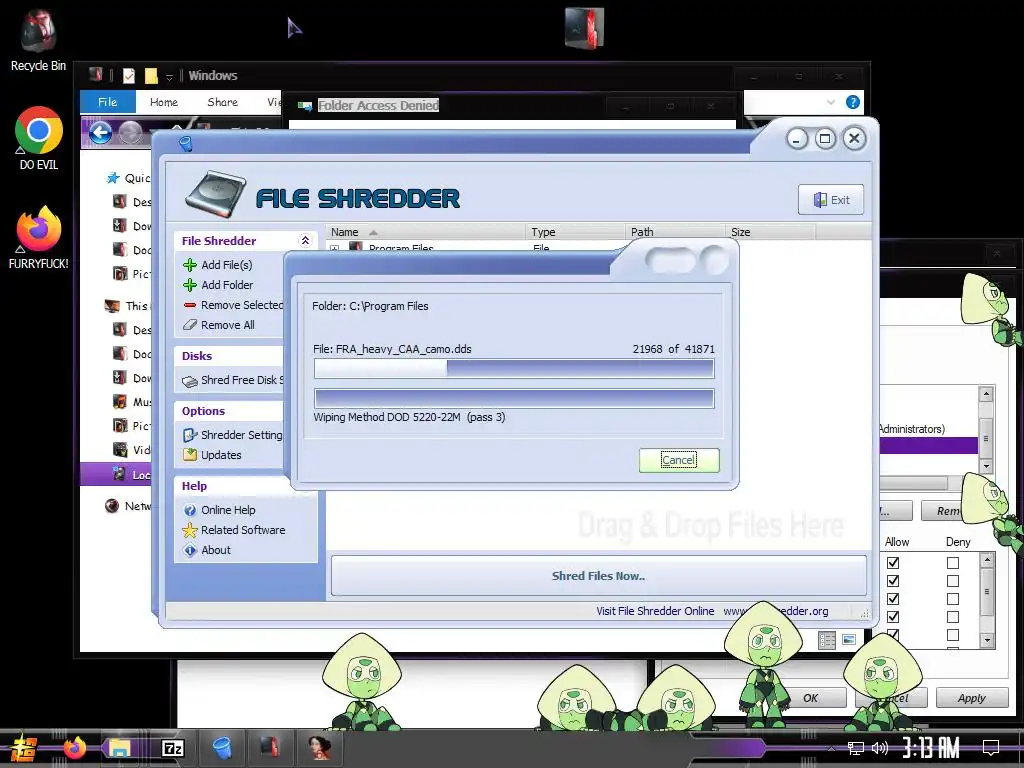
Task: Click the current file progress bar
Action: (x=514, y=368)
